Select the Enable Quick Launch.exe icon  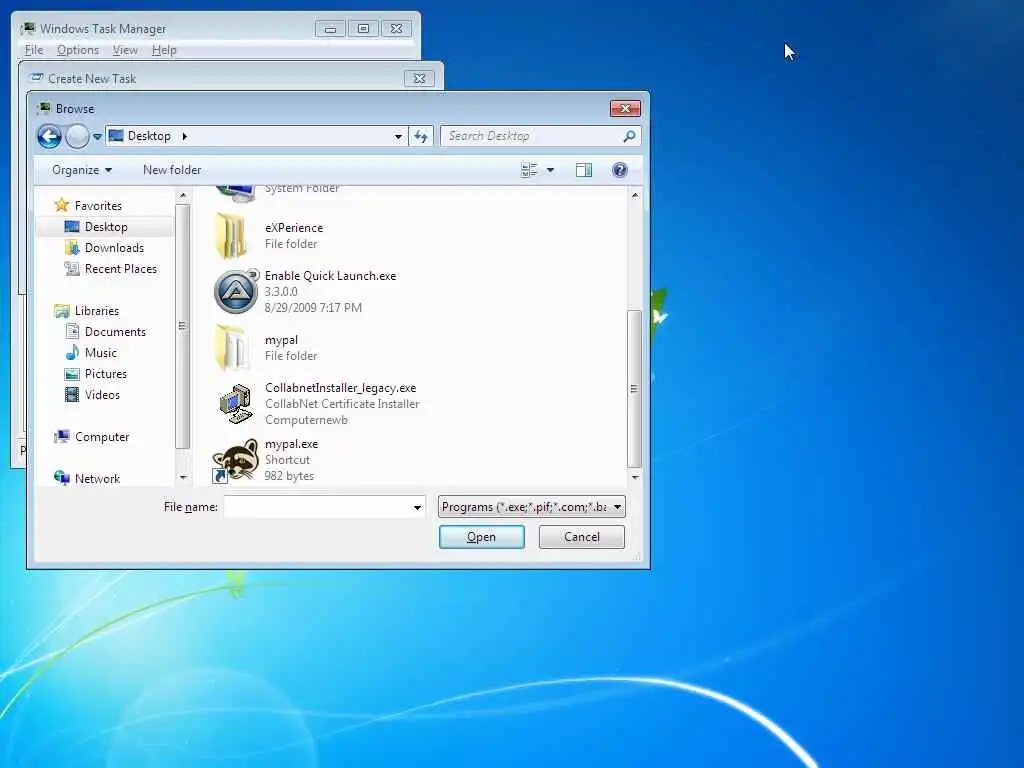pos(236,291)
